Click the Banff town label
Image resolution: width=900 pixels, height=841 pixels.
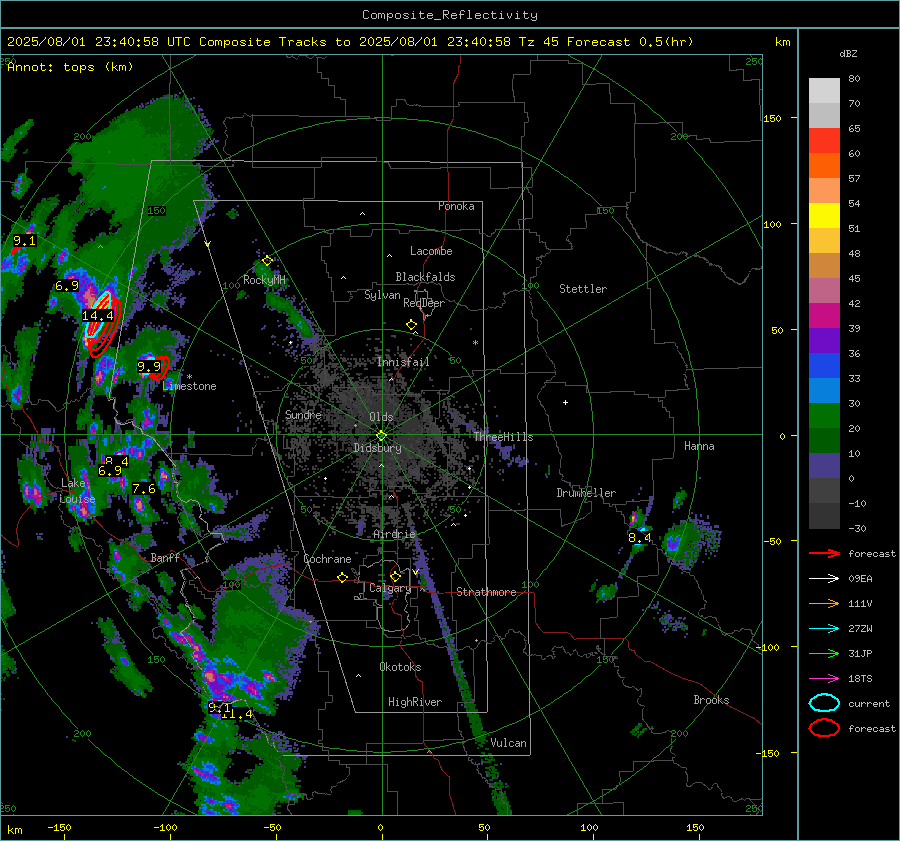click(x=165, y=557)
